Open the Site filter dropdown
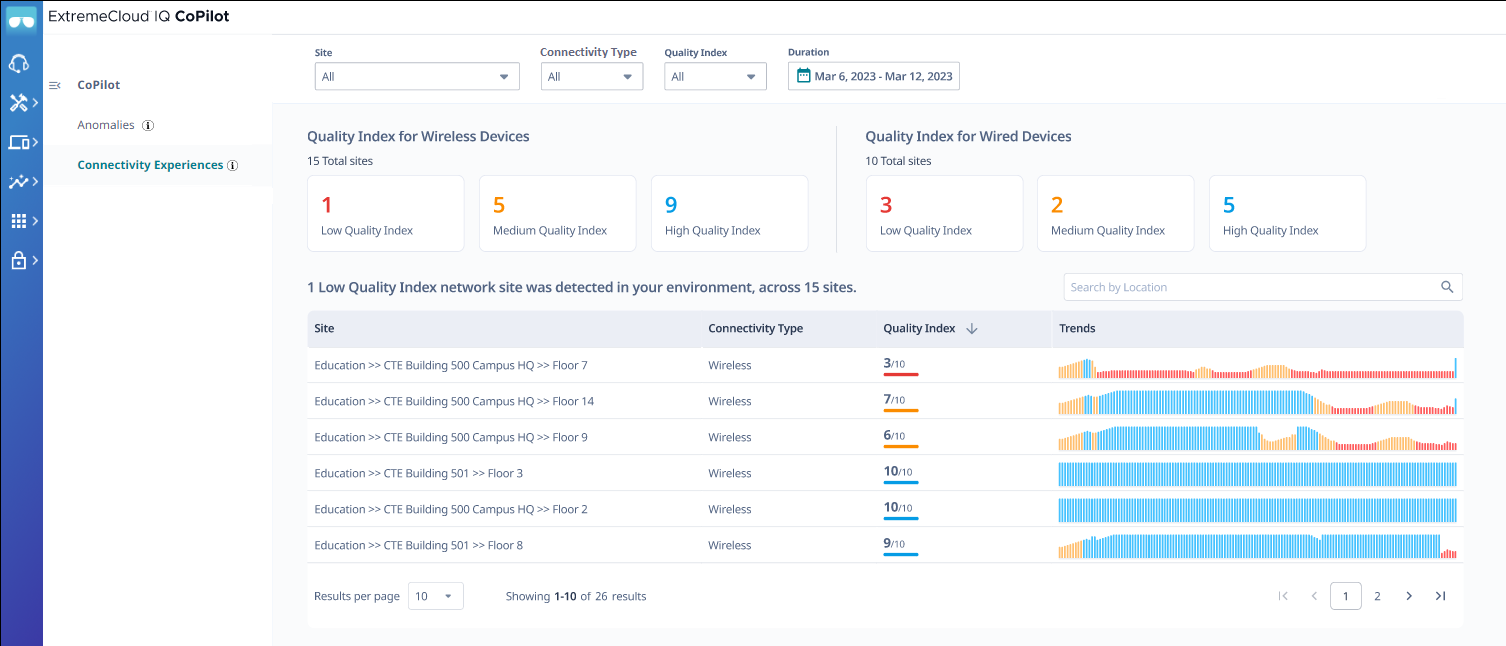Image resolution: width=1506 pixels, height=646 pixels. [x=416, y=75]
